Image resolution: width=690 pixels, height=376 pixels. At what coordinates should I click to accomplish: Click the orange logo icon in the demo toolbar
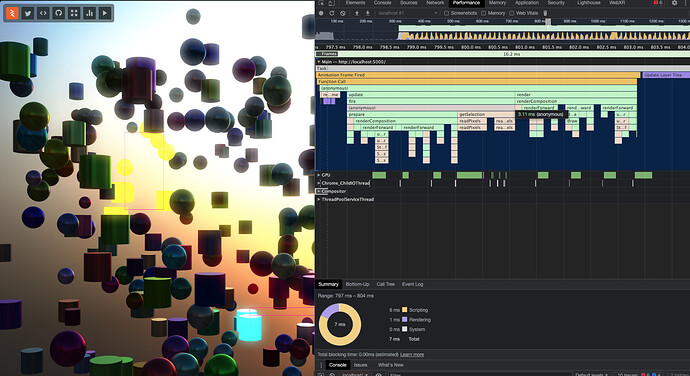pyautogui.click(x=12, y=13)
